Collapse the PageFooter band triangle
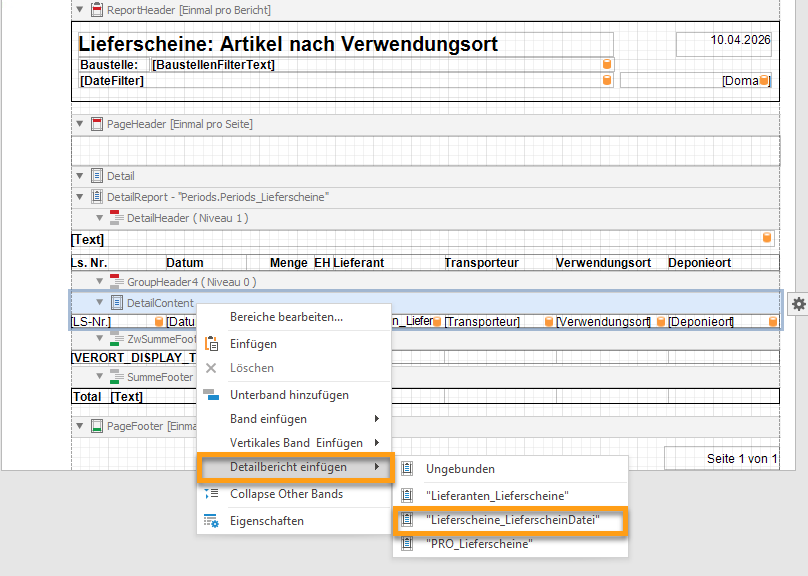 (x=79, y=426)
